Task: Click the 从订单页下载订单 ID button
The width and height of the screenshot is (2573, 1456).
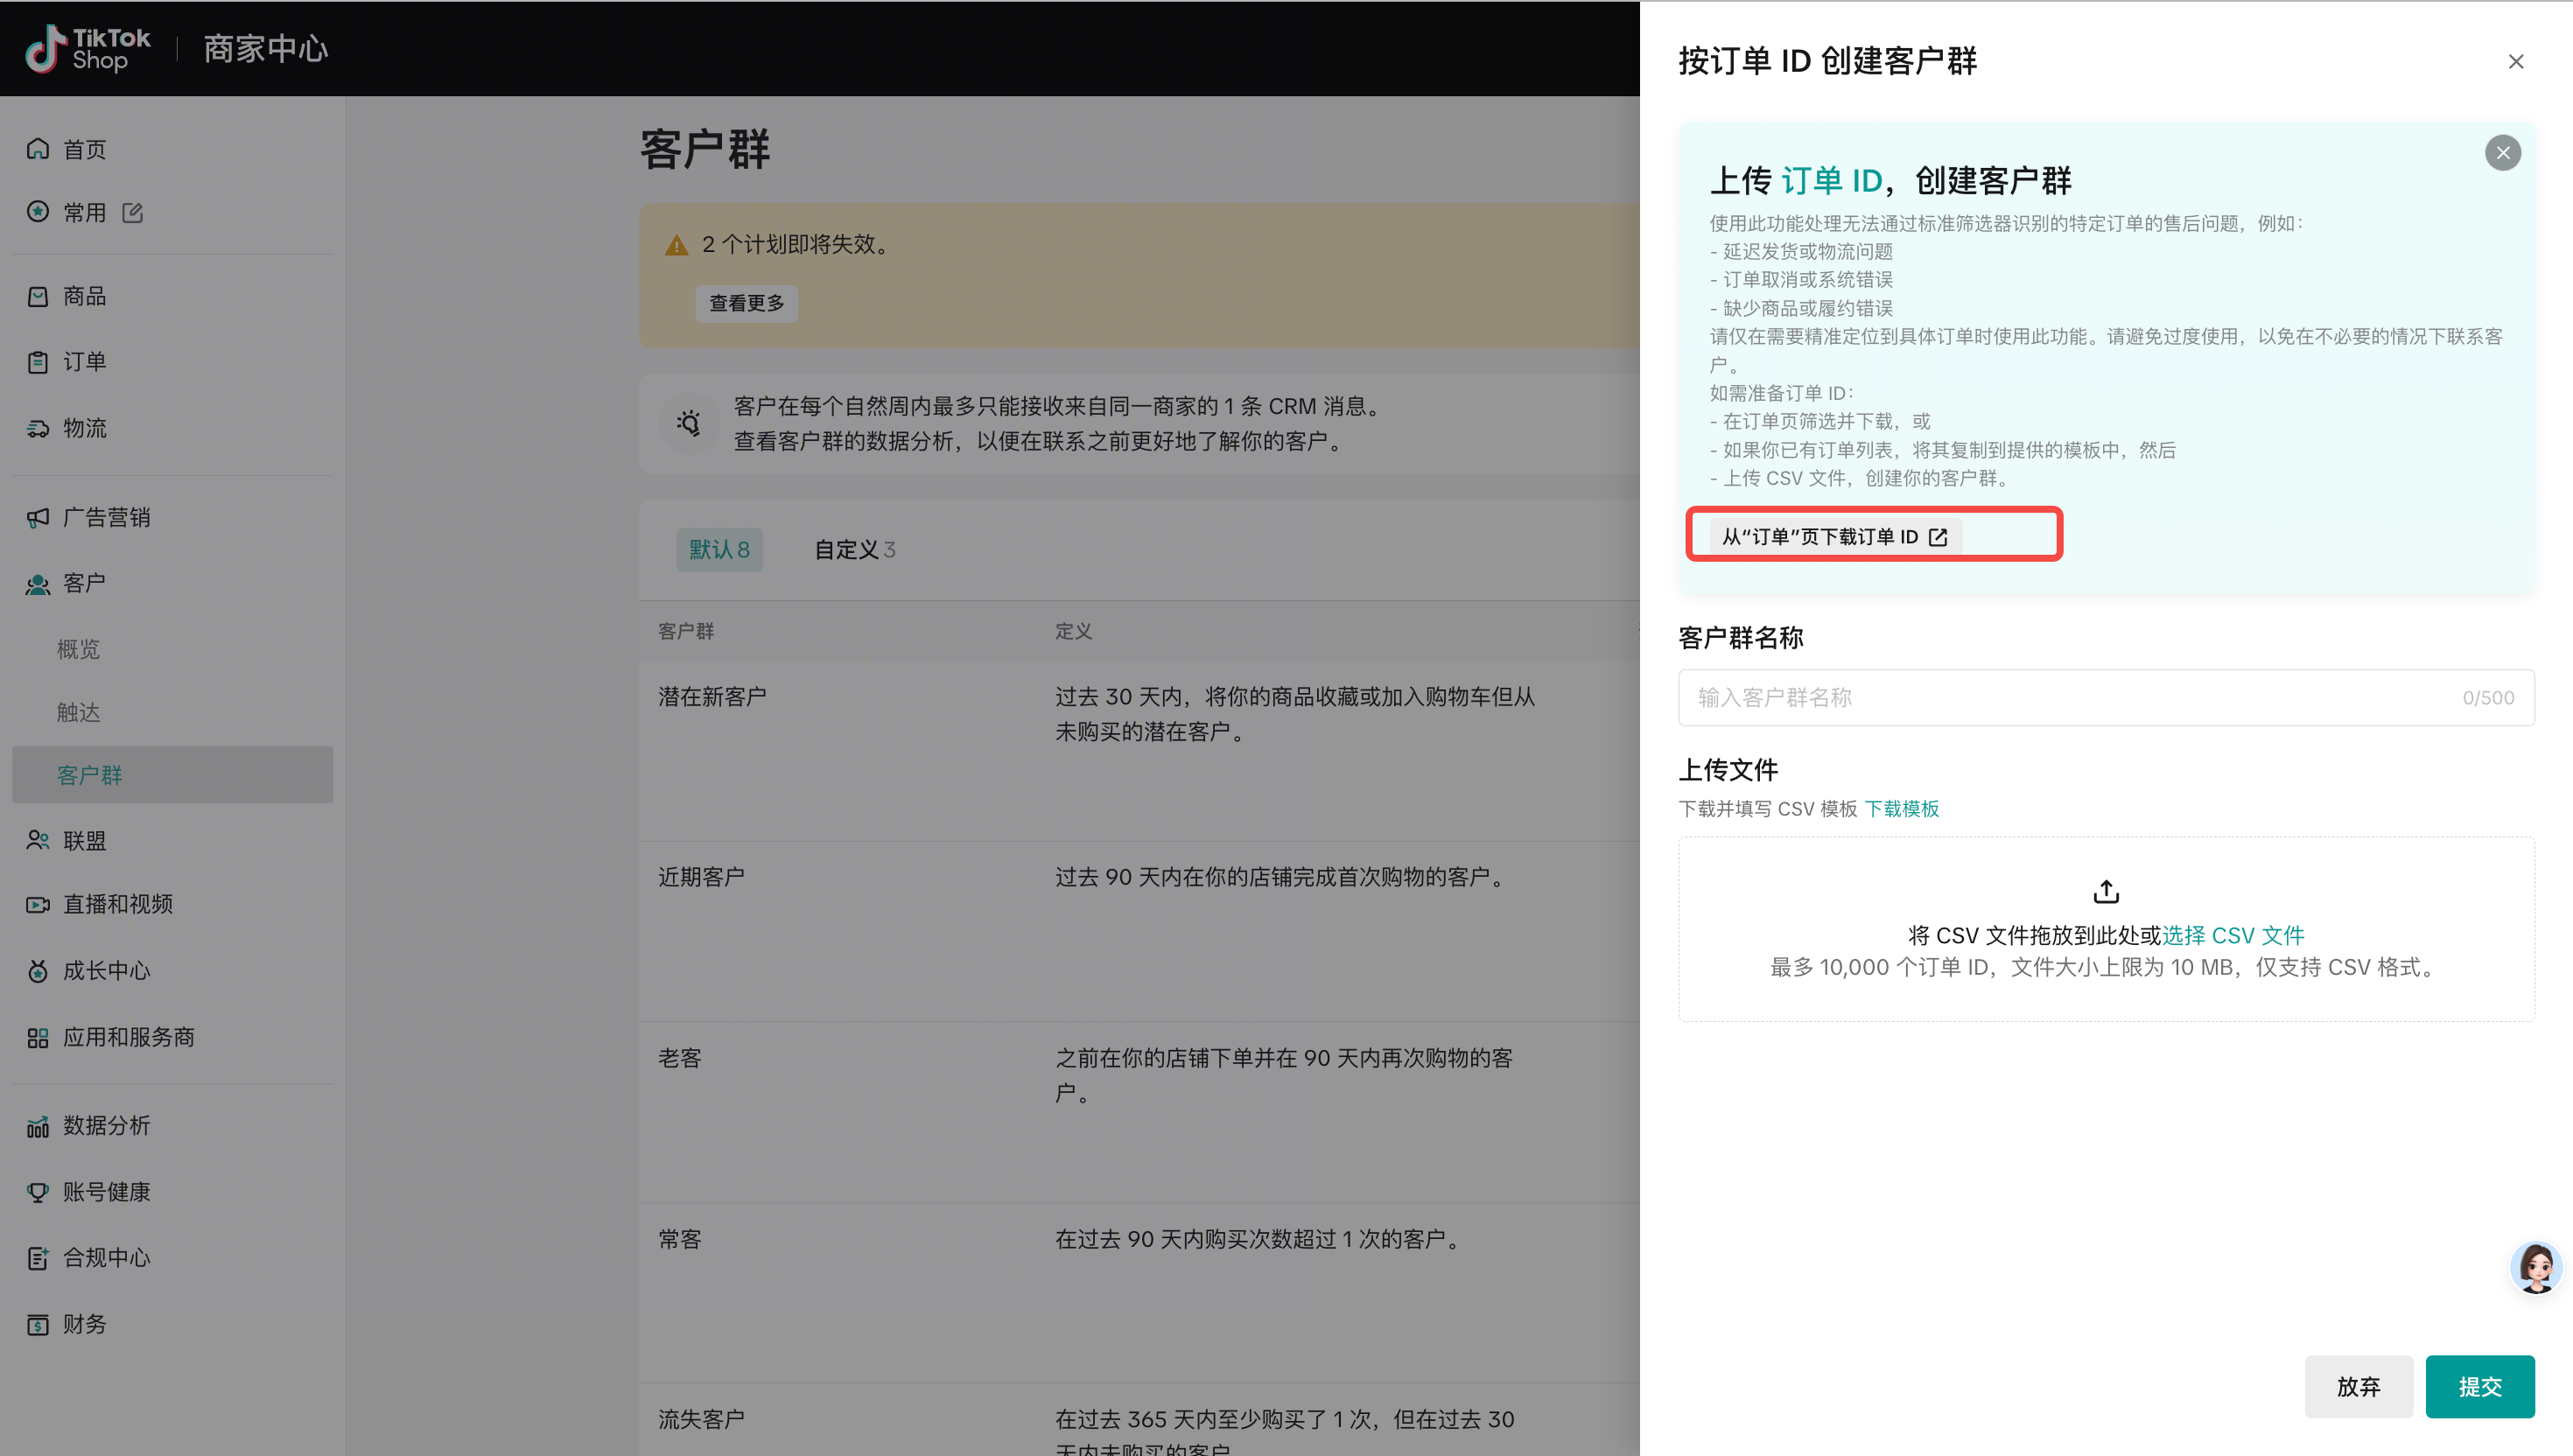Action: coord(1833,537)
